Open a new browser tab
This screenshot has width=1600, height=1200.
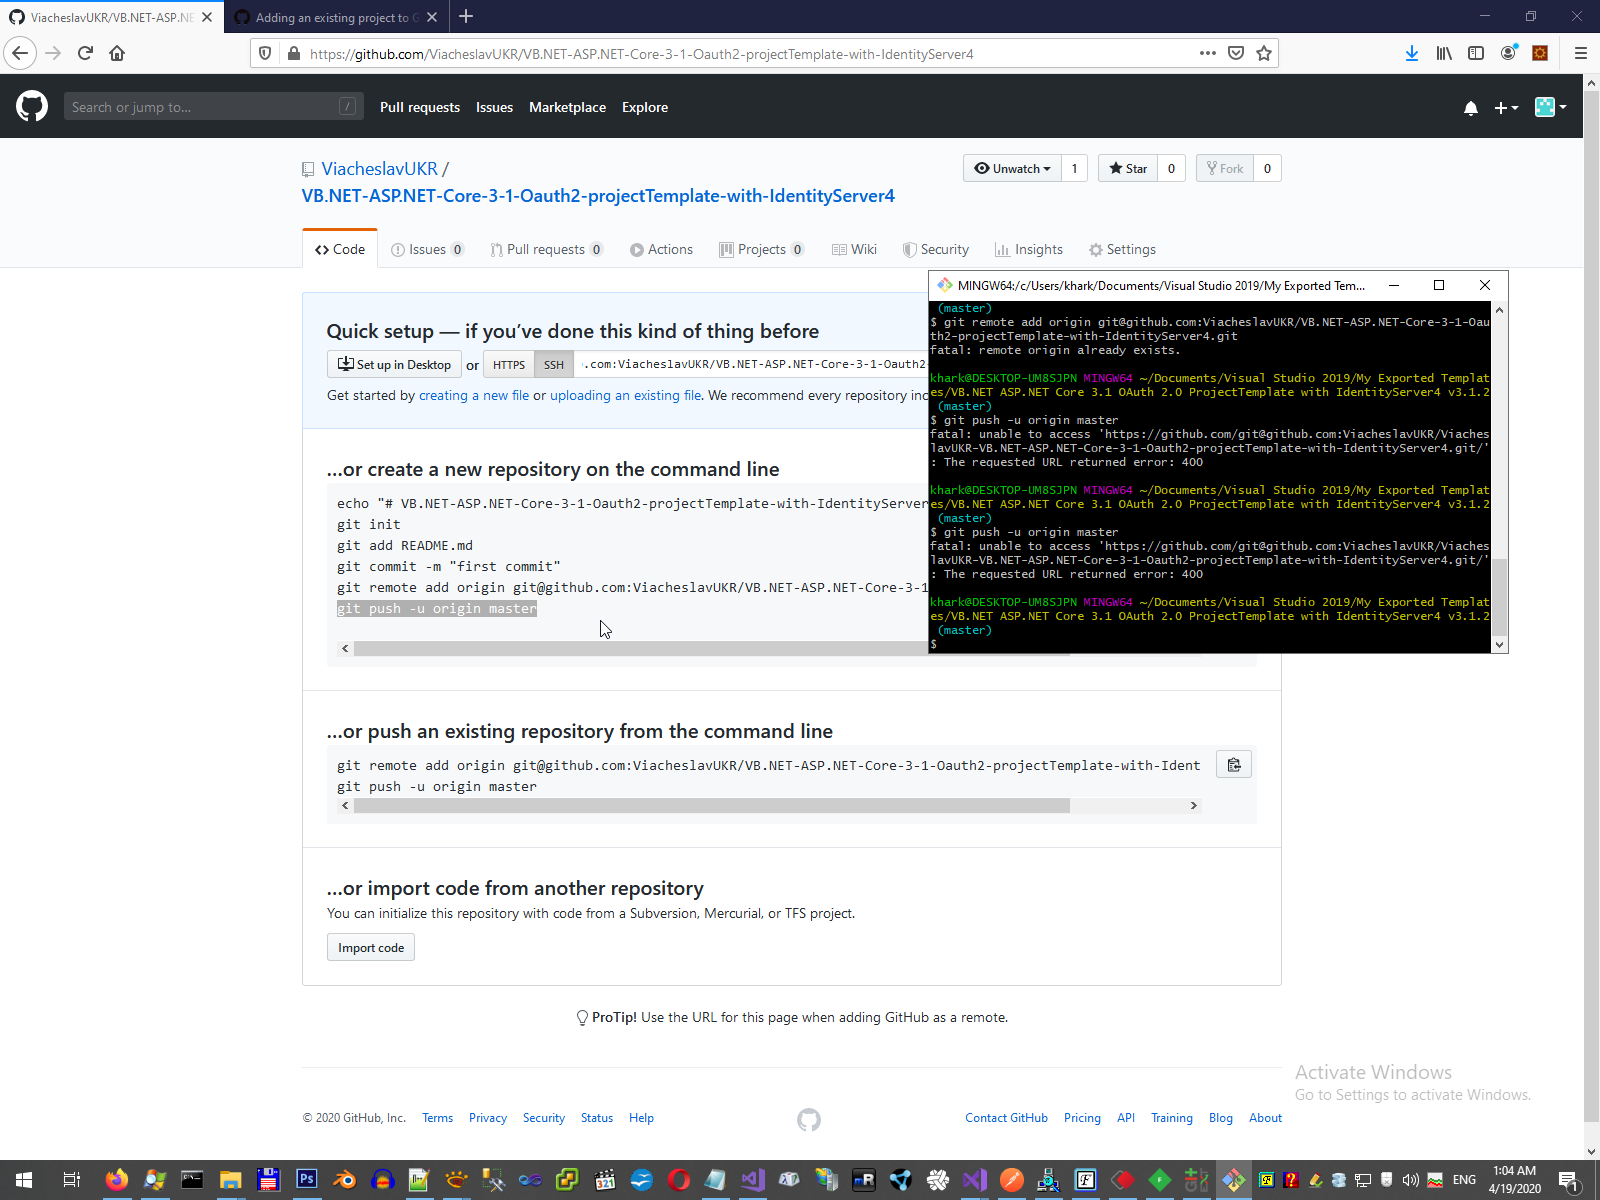[466, 17]
